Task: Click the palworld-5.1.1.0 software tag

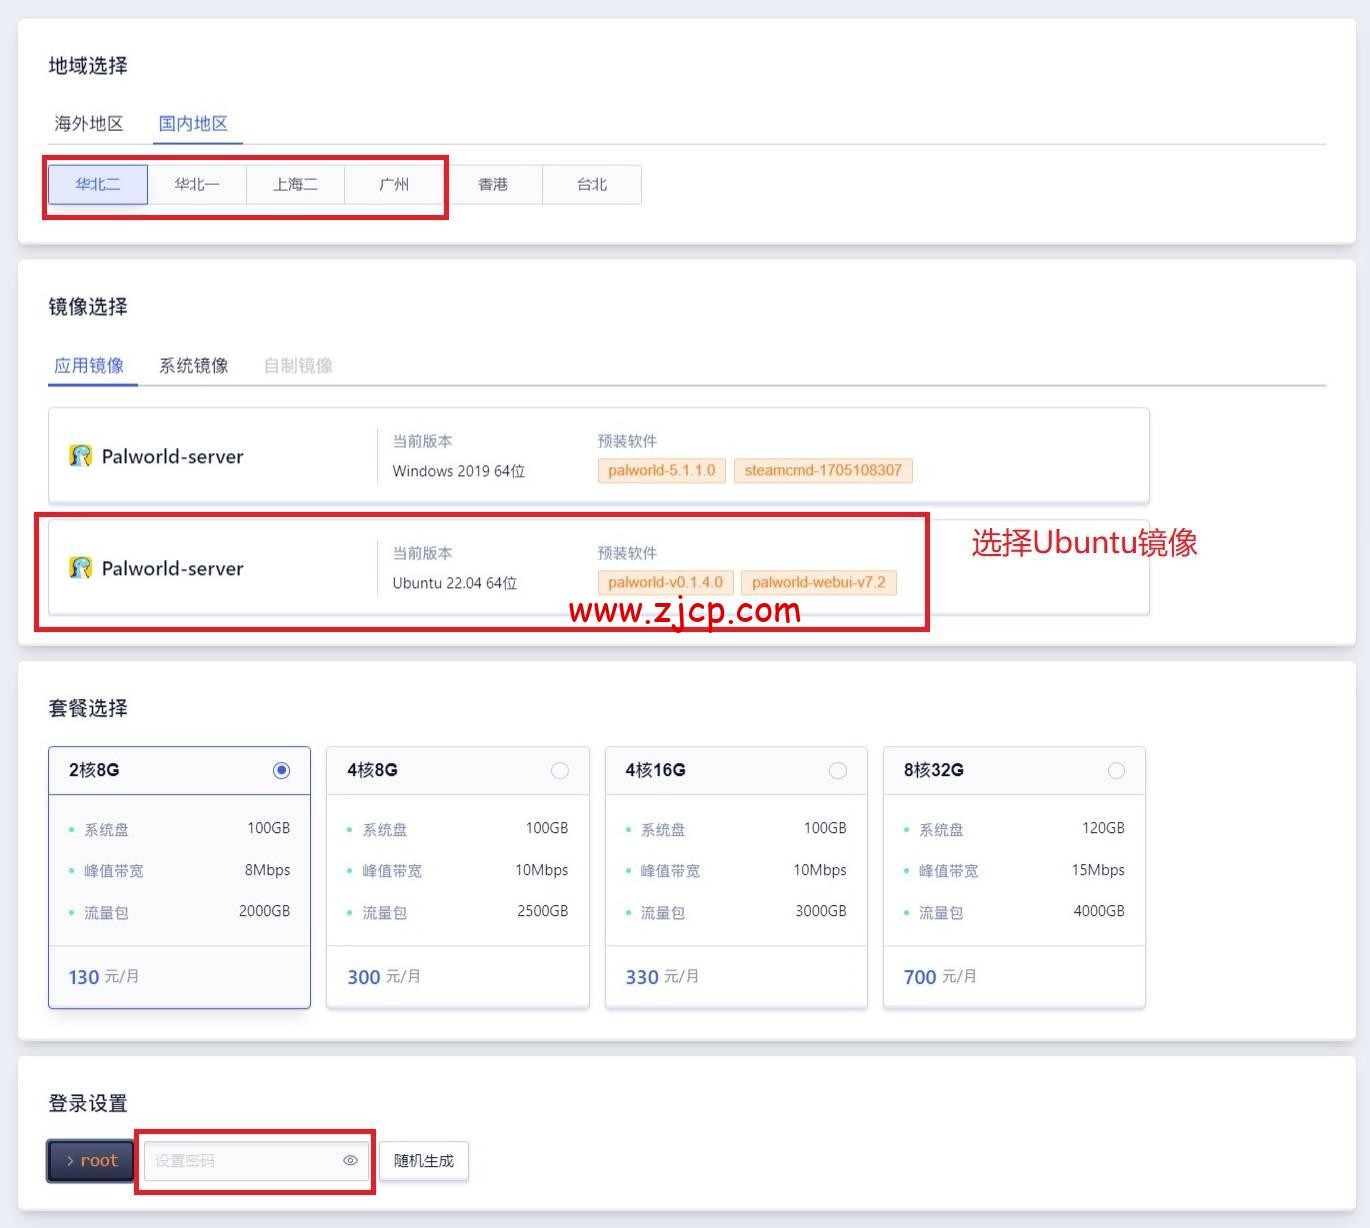Action: click(662, 470)
